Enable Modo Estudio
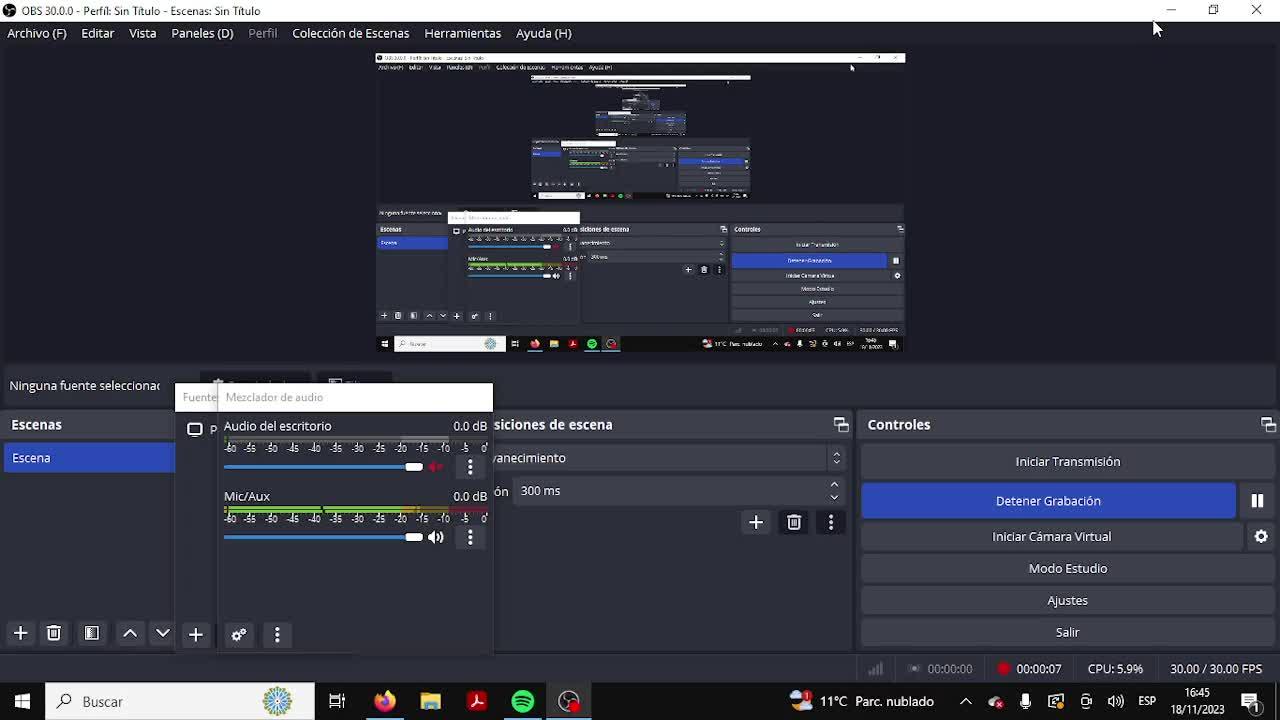The width and height of the screenshot is (1280, 720). coord(1067,569)
